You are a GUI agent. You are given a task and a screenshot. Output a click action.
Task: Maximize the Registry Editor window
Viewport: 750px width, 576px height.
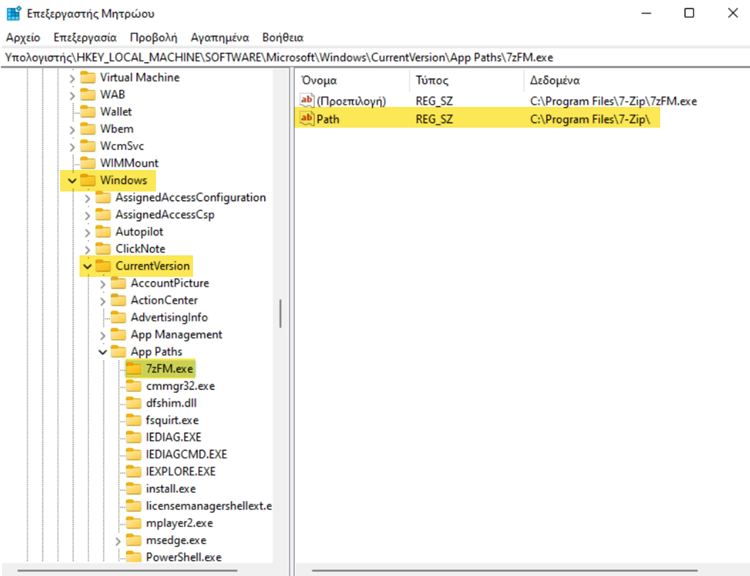pos(689,13)
